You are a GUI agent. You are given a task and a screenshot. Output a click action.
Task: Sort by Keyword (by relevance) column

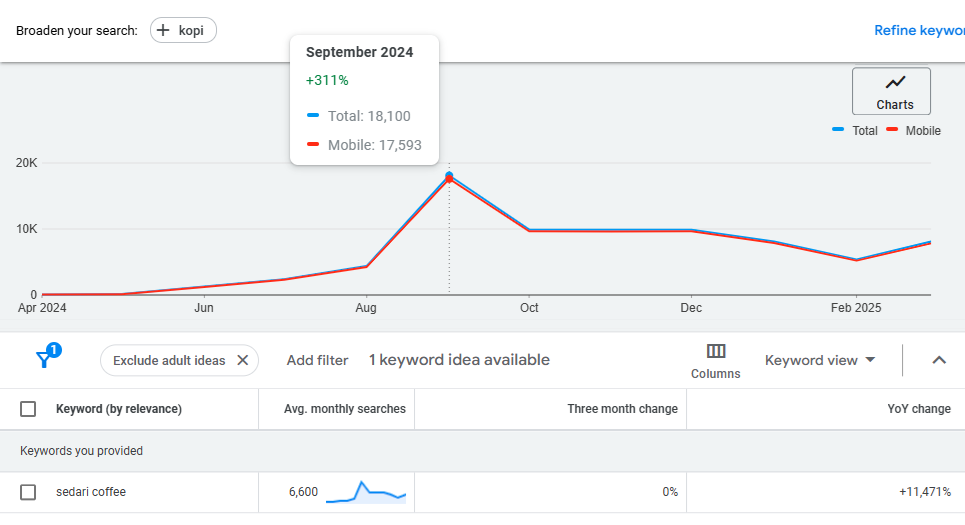click(119, 409)
